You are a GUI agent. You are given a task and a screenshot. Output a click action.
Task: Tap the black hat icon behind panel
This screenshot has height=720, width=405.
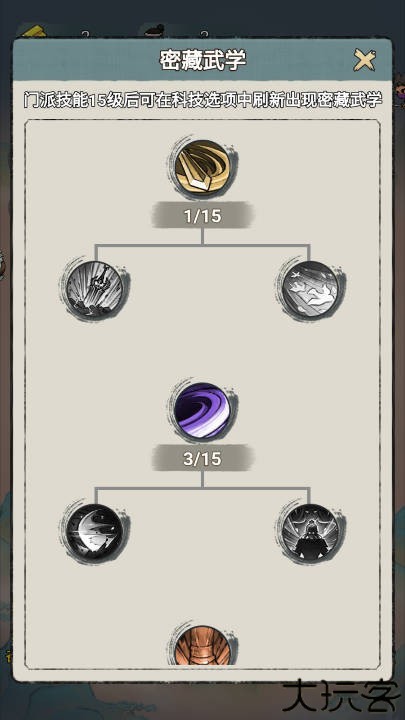154,32
